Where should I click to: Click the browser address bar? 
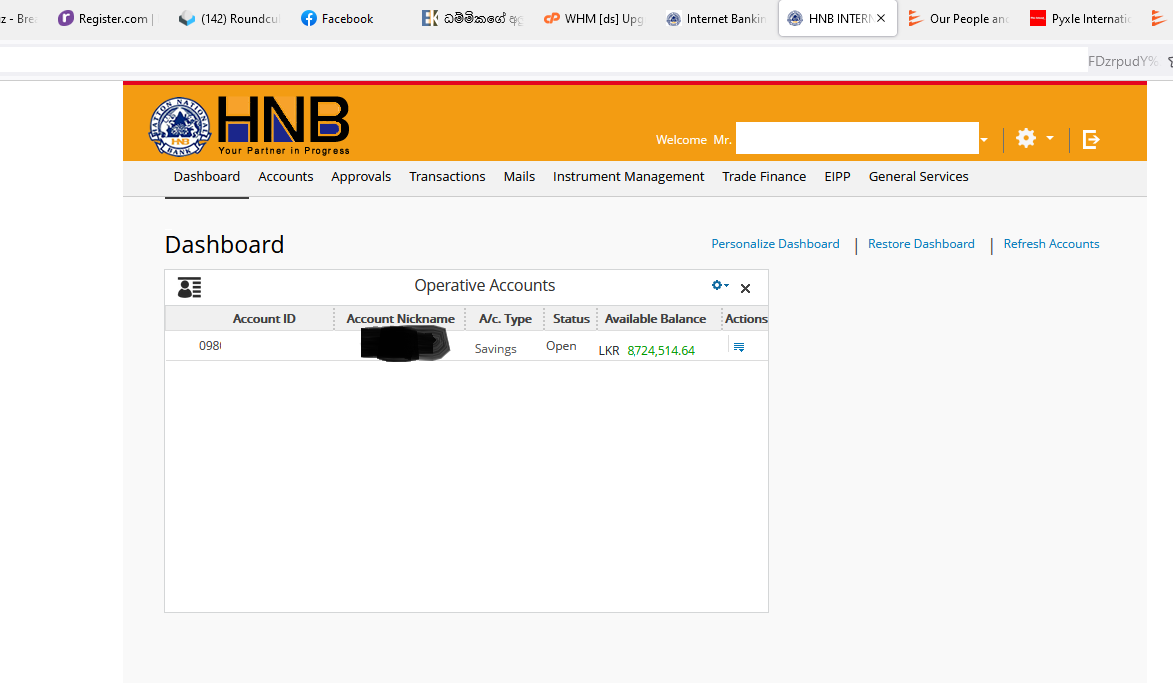click(544, 61)
